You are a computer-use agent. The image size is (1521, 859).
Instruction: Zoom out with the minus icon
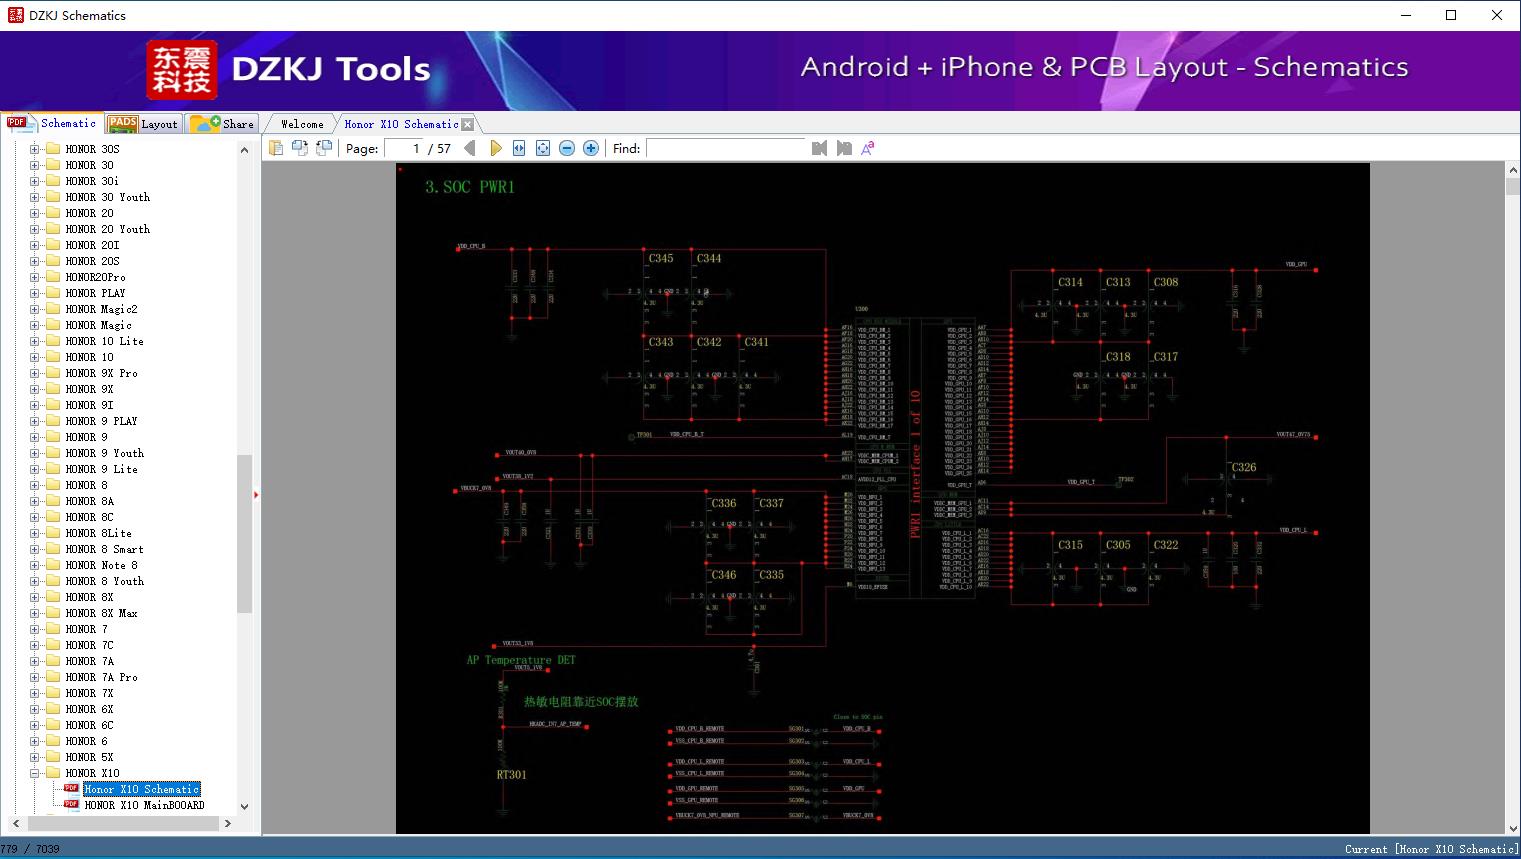point(567,148)
